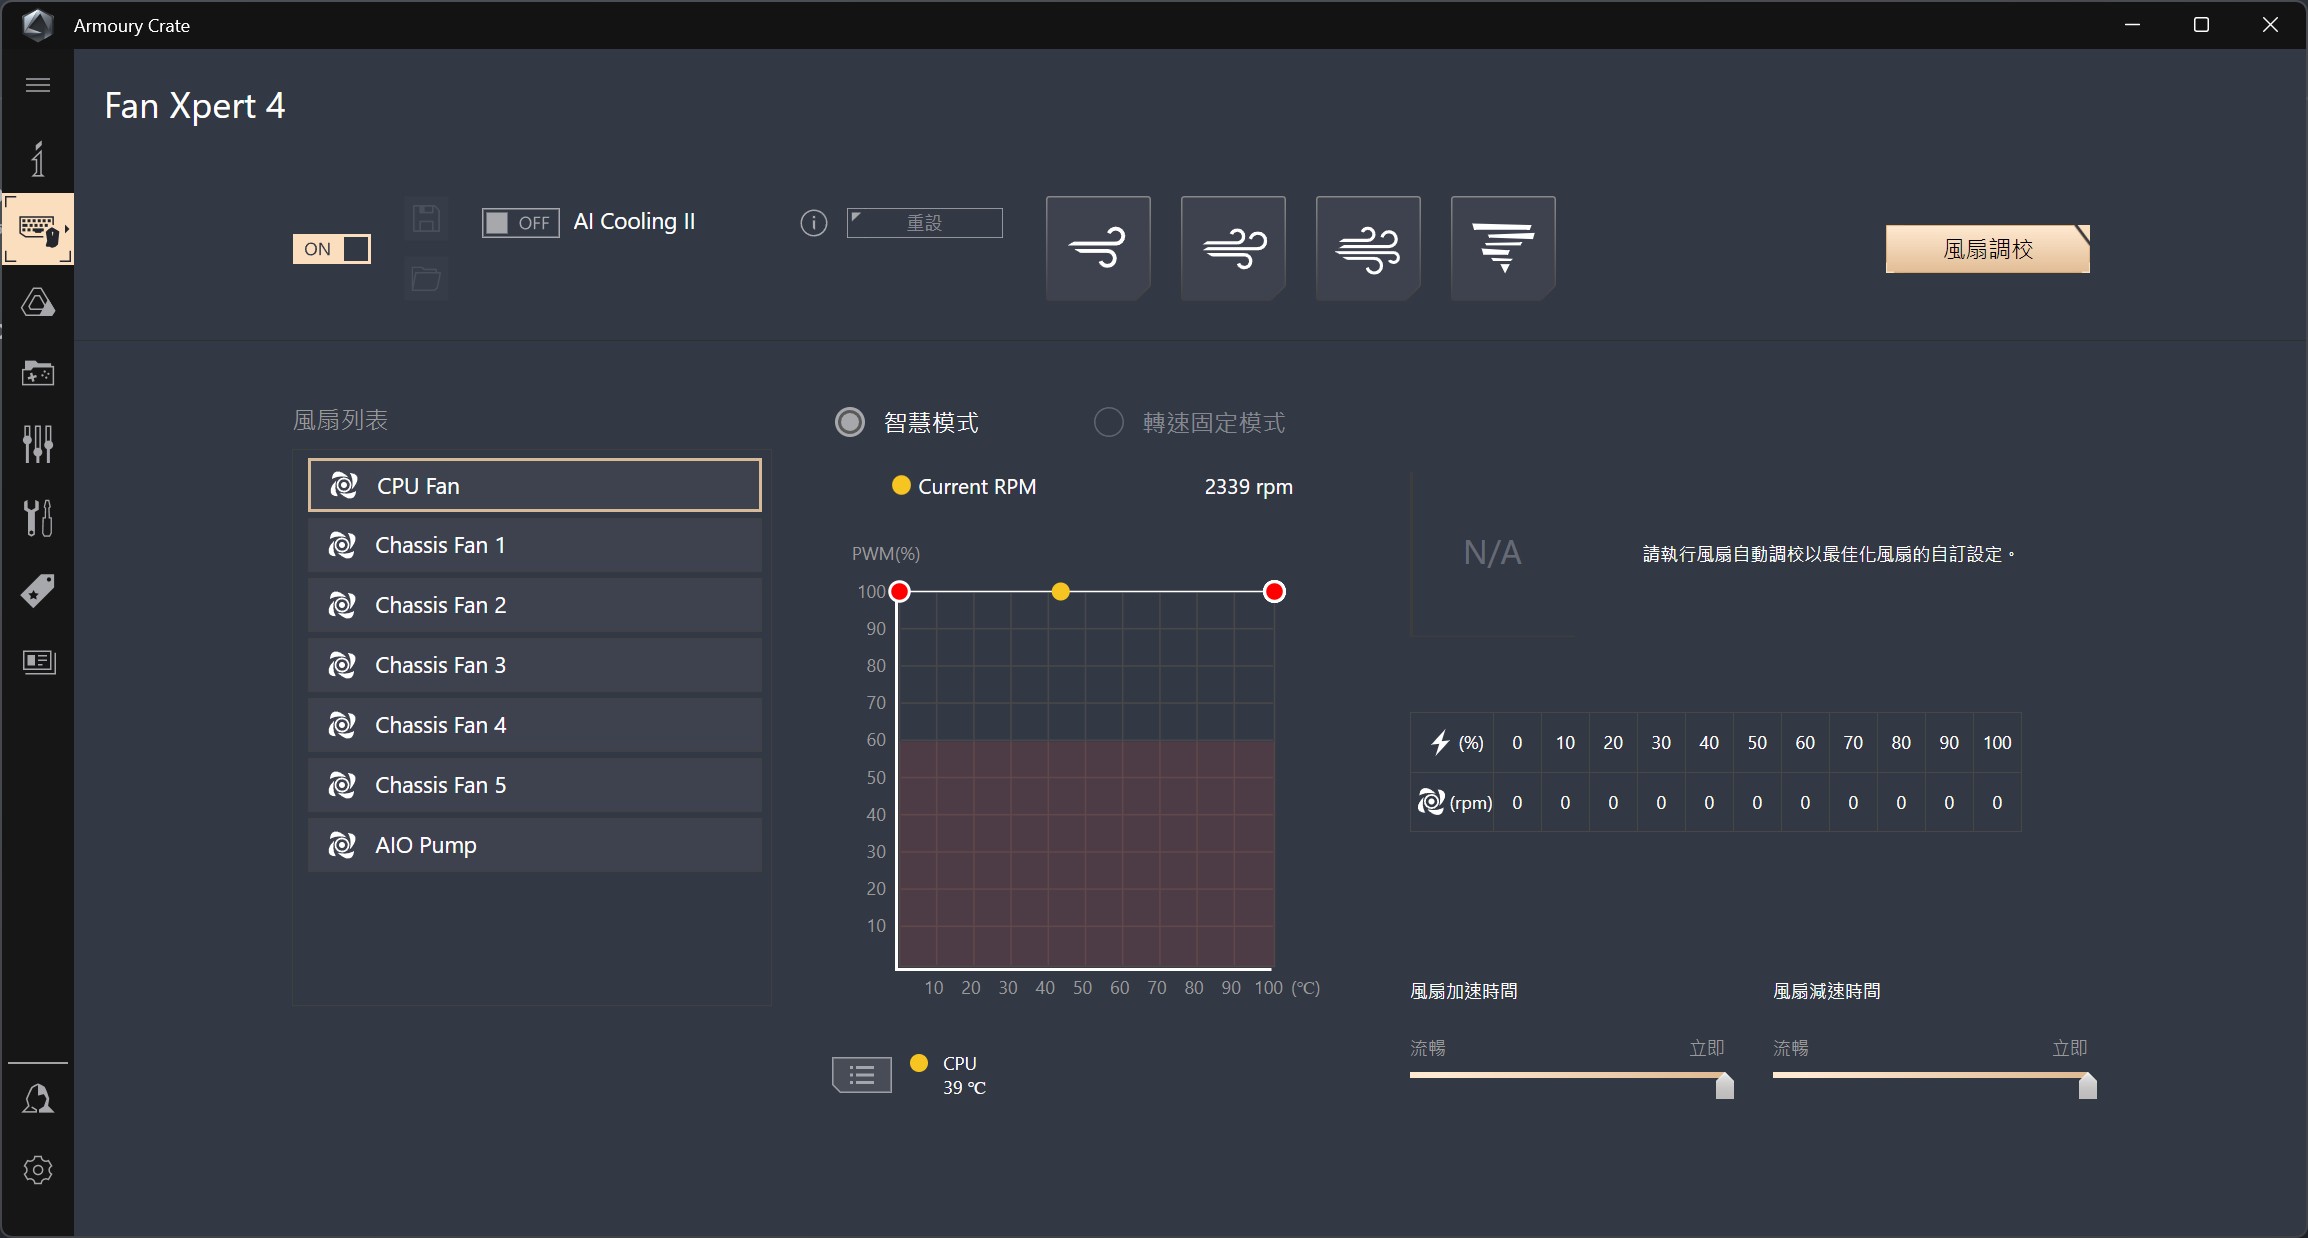Click the yellow current temperature curve point
Viewport: 2308px width, 1238px height.
(x=1061, y=592)
